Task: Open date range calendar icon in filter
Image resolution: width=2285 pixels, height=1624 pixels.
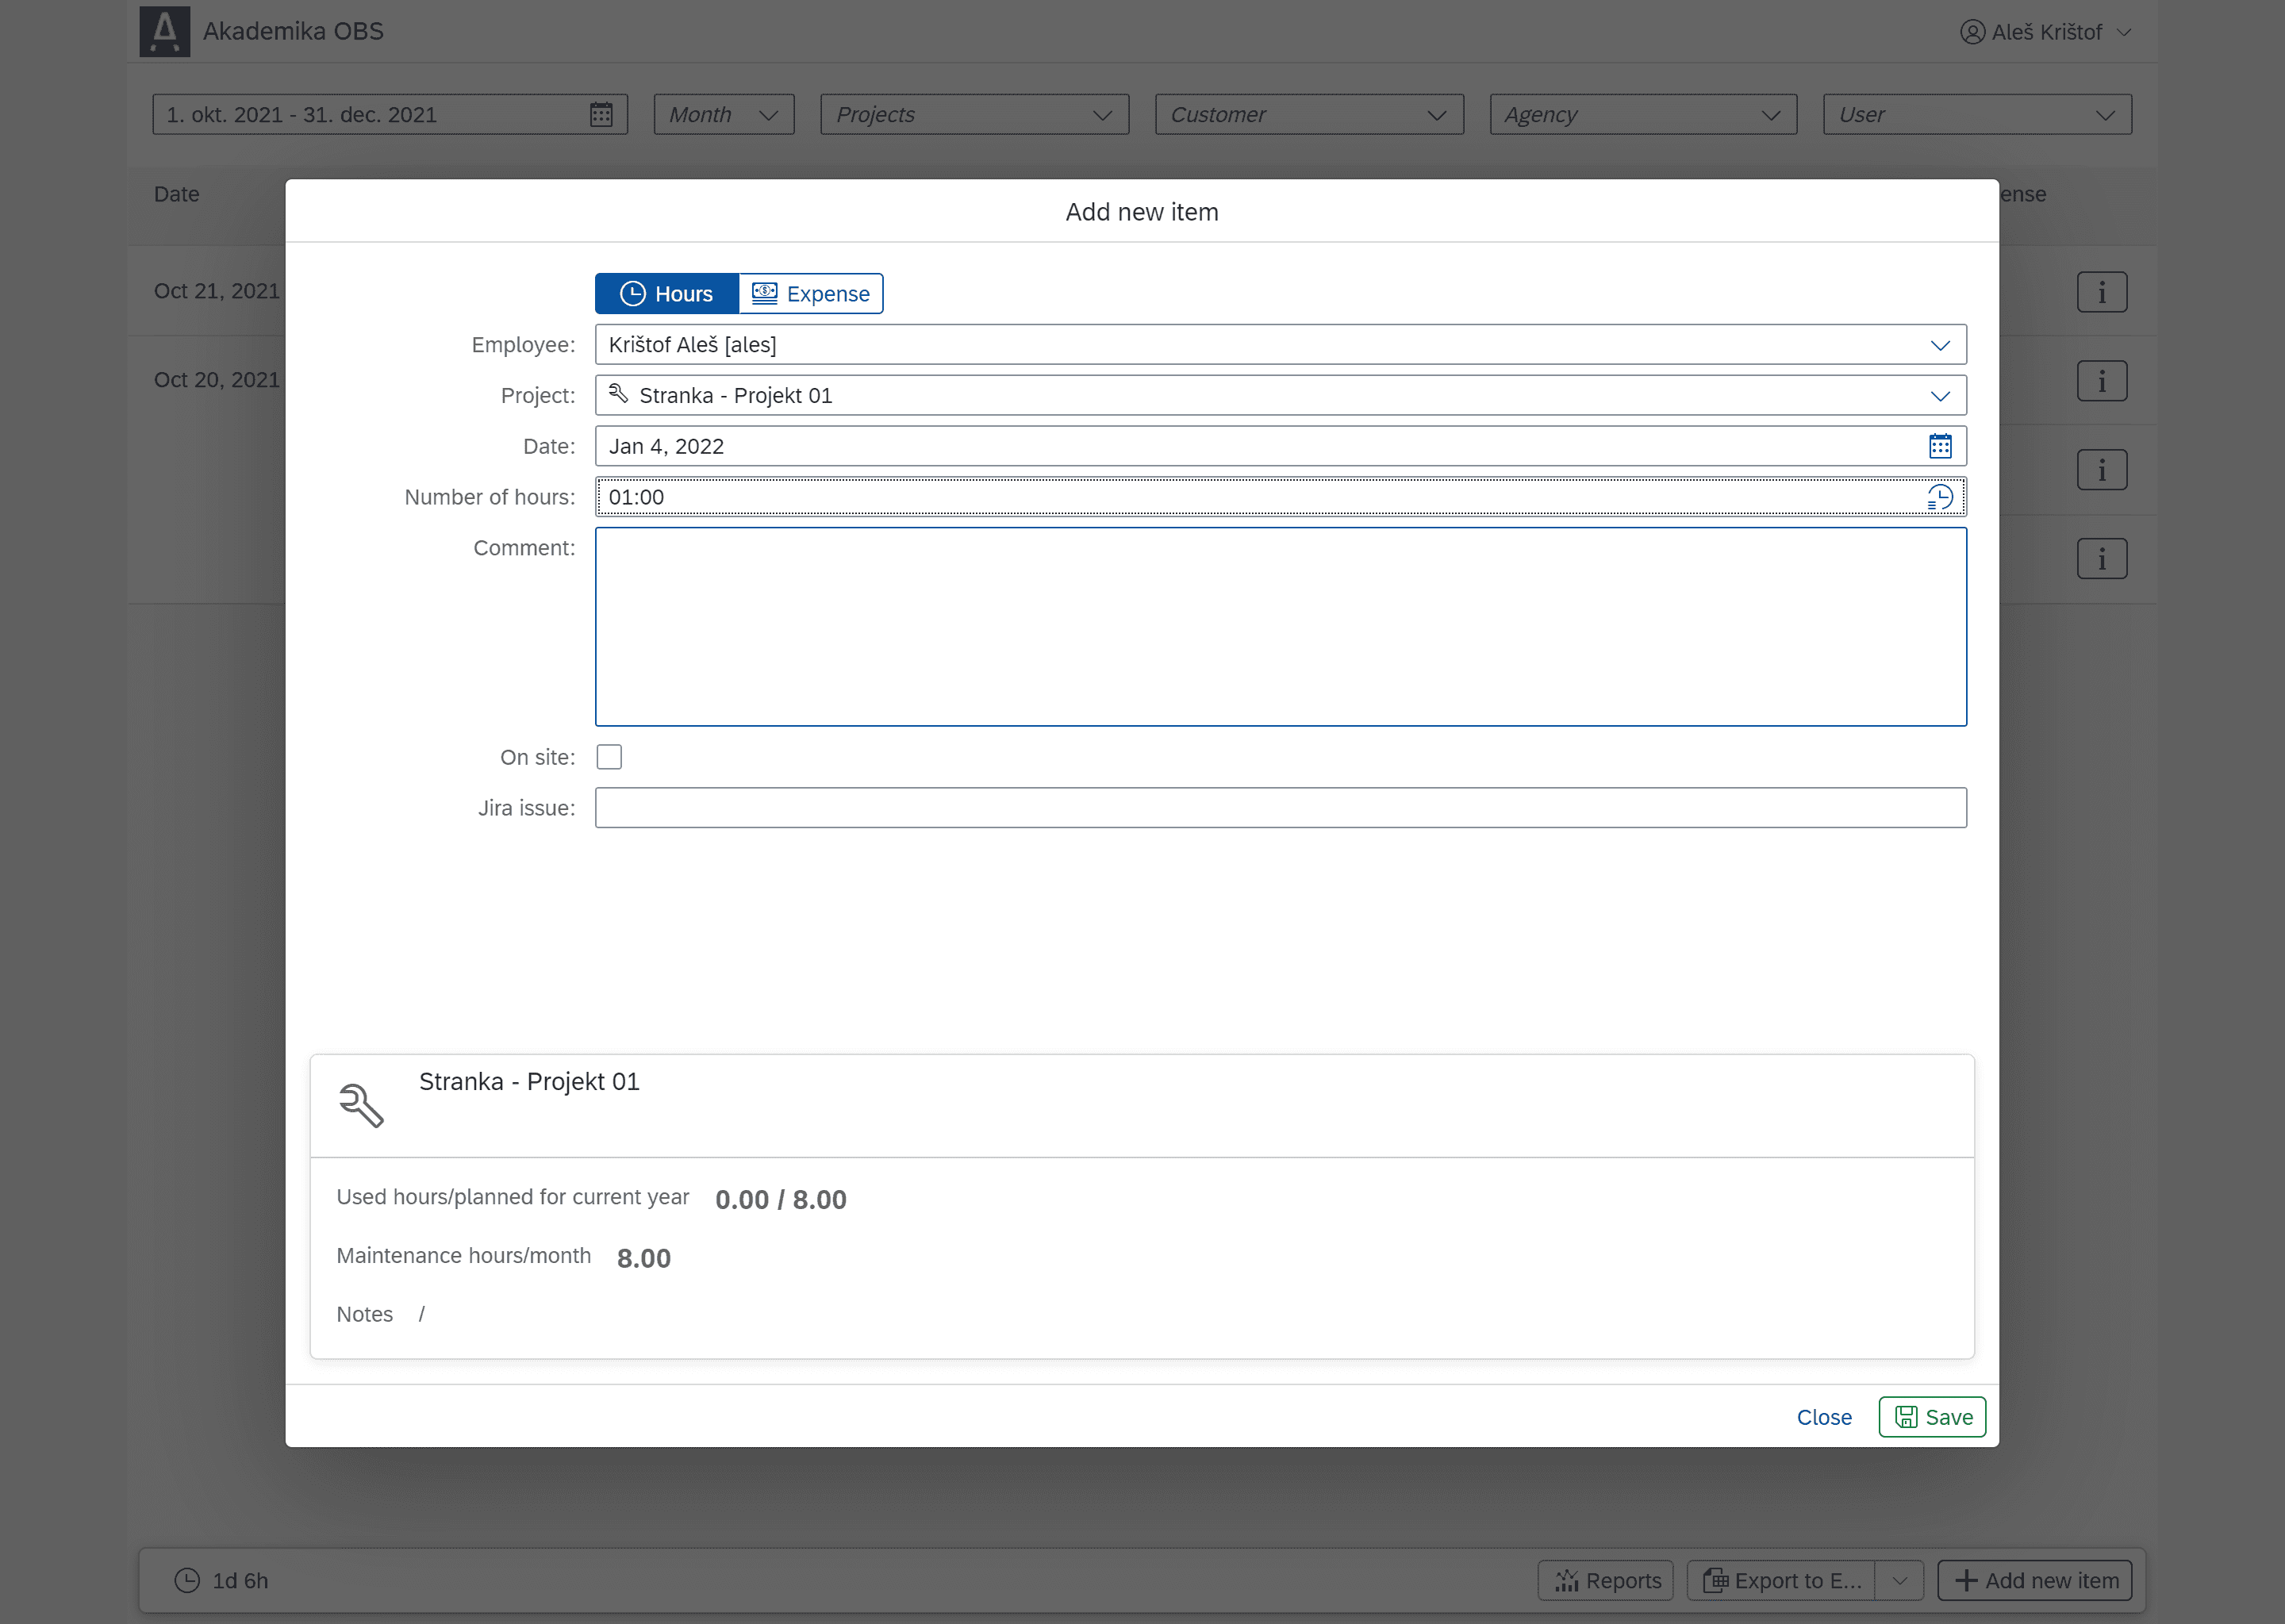Action: (600, 115)
